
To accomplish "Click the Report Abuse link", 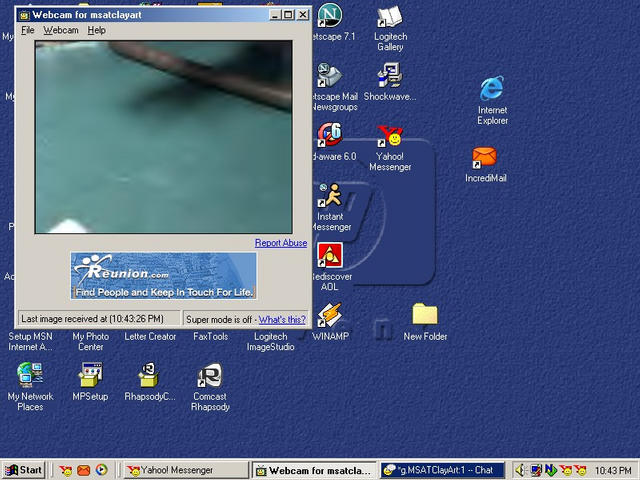I will pos(281,243).
